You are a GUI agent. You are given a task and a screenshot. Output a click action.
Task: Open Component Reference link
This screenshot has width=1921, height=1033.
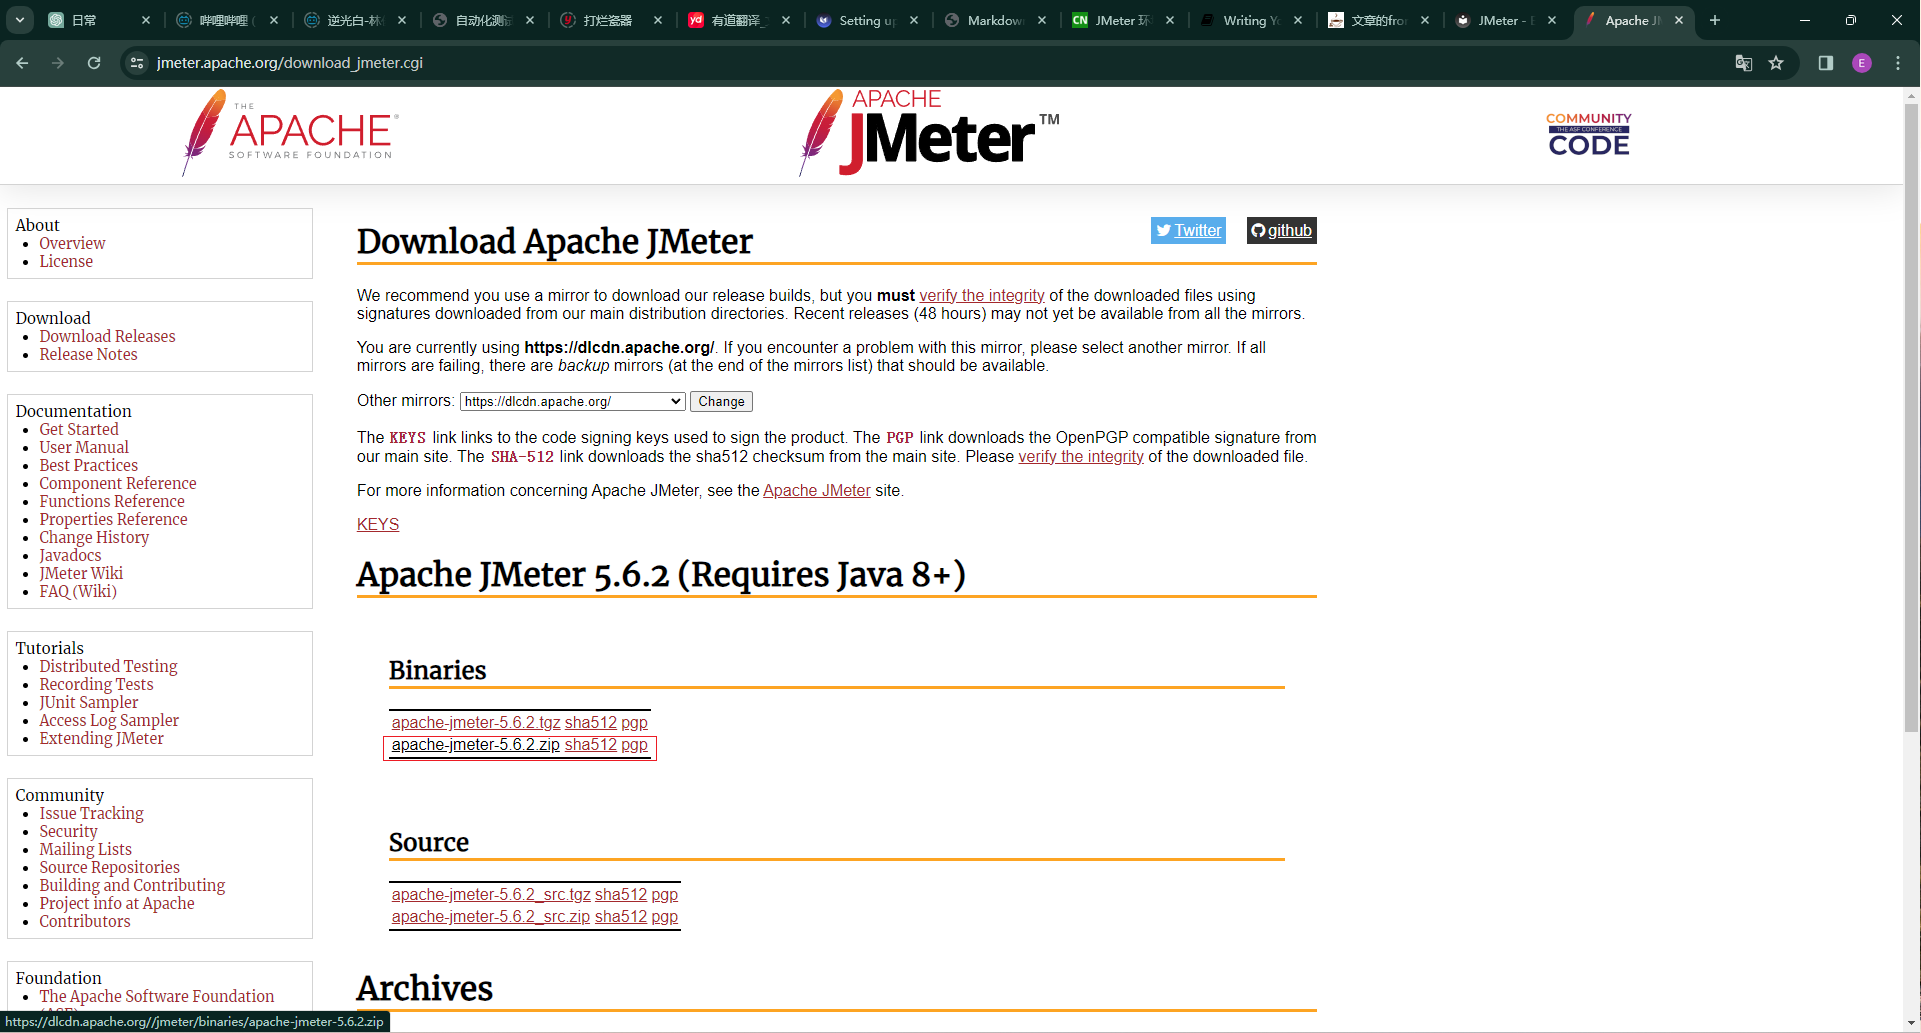[118, 483]
